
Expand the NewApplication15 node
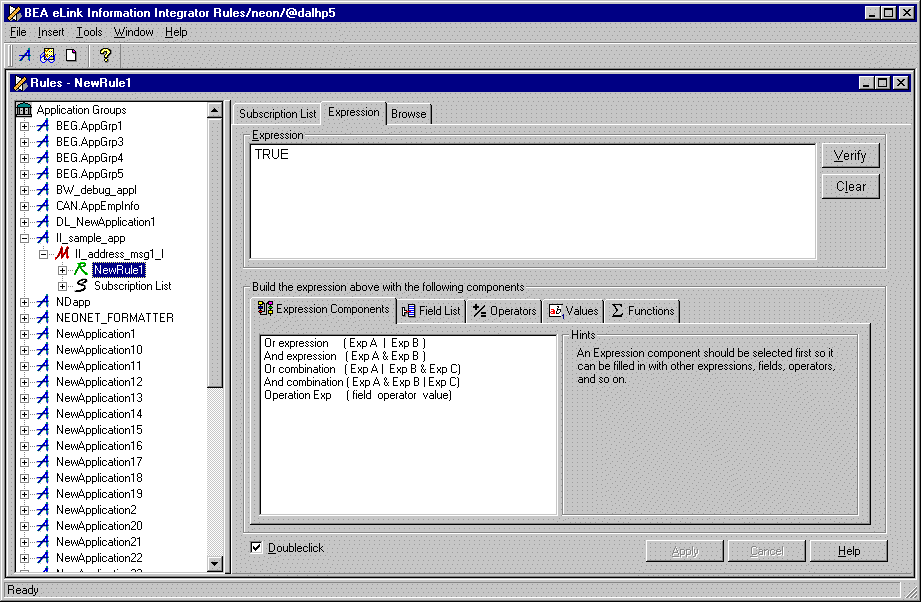24,430
